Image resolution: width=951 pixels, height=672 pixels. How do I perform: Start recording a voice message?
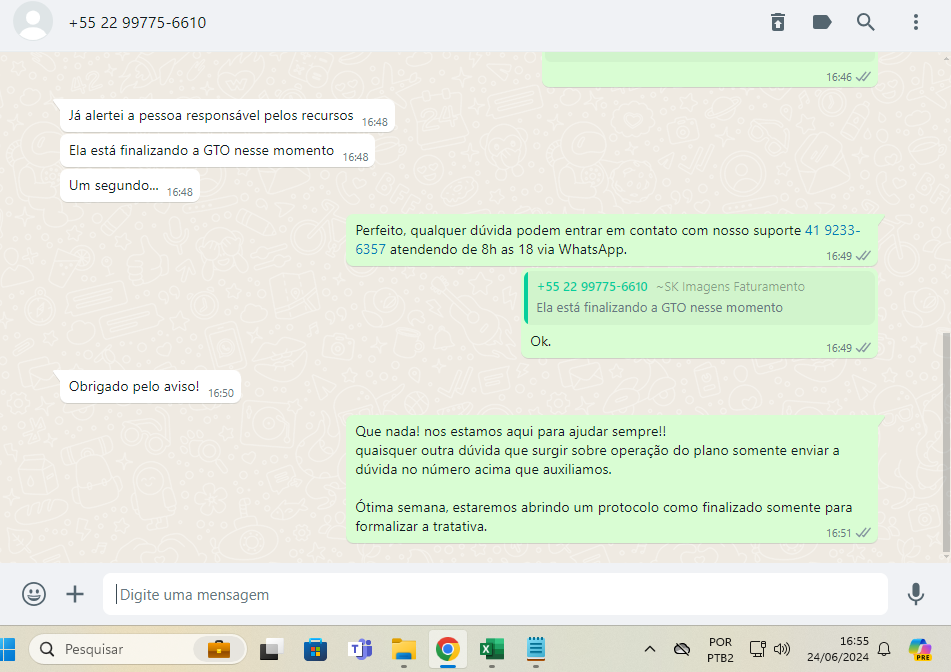tap(916, 594)
